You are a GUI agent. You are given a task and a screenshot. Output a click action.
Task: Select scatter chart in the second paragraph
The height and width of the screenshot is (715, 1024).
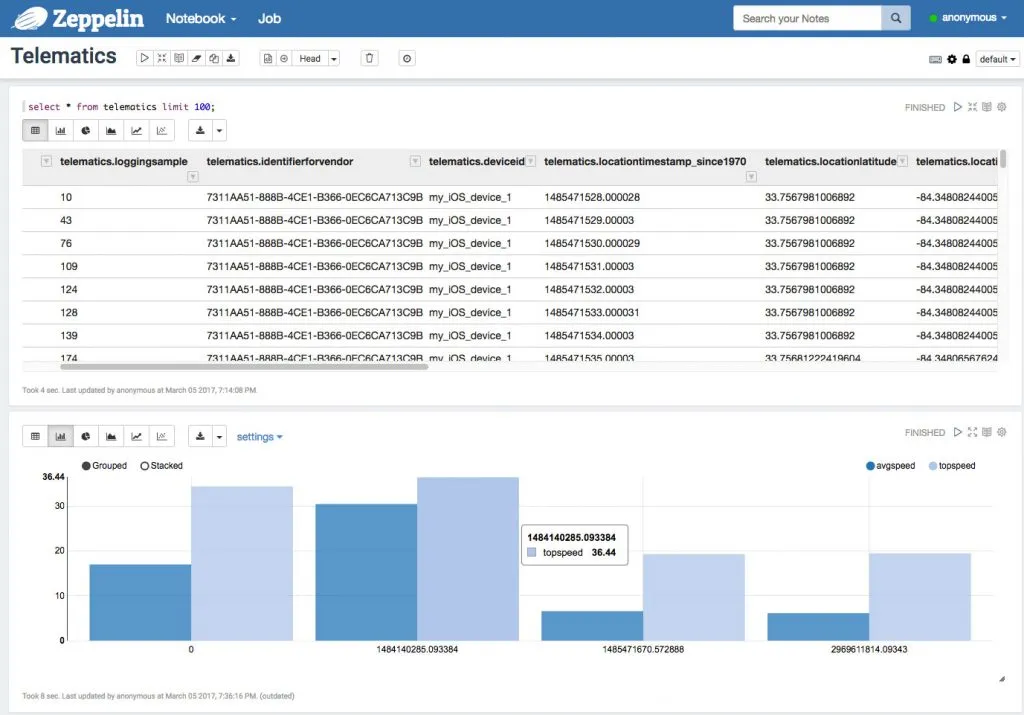coord(162,436)
